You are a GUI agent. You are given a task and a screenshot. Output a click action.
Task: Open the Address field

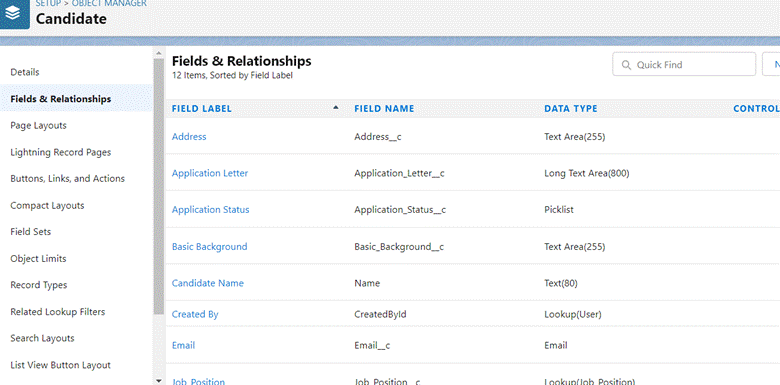189,137
